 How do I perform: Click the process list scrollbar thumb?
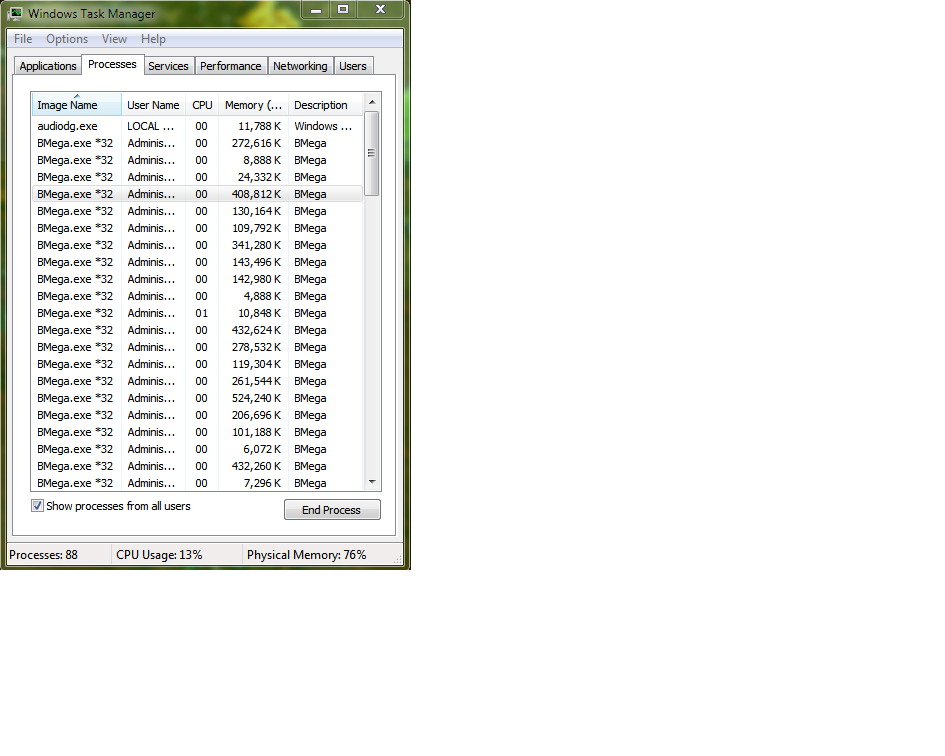372,153
